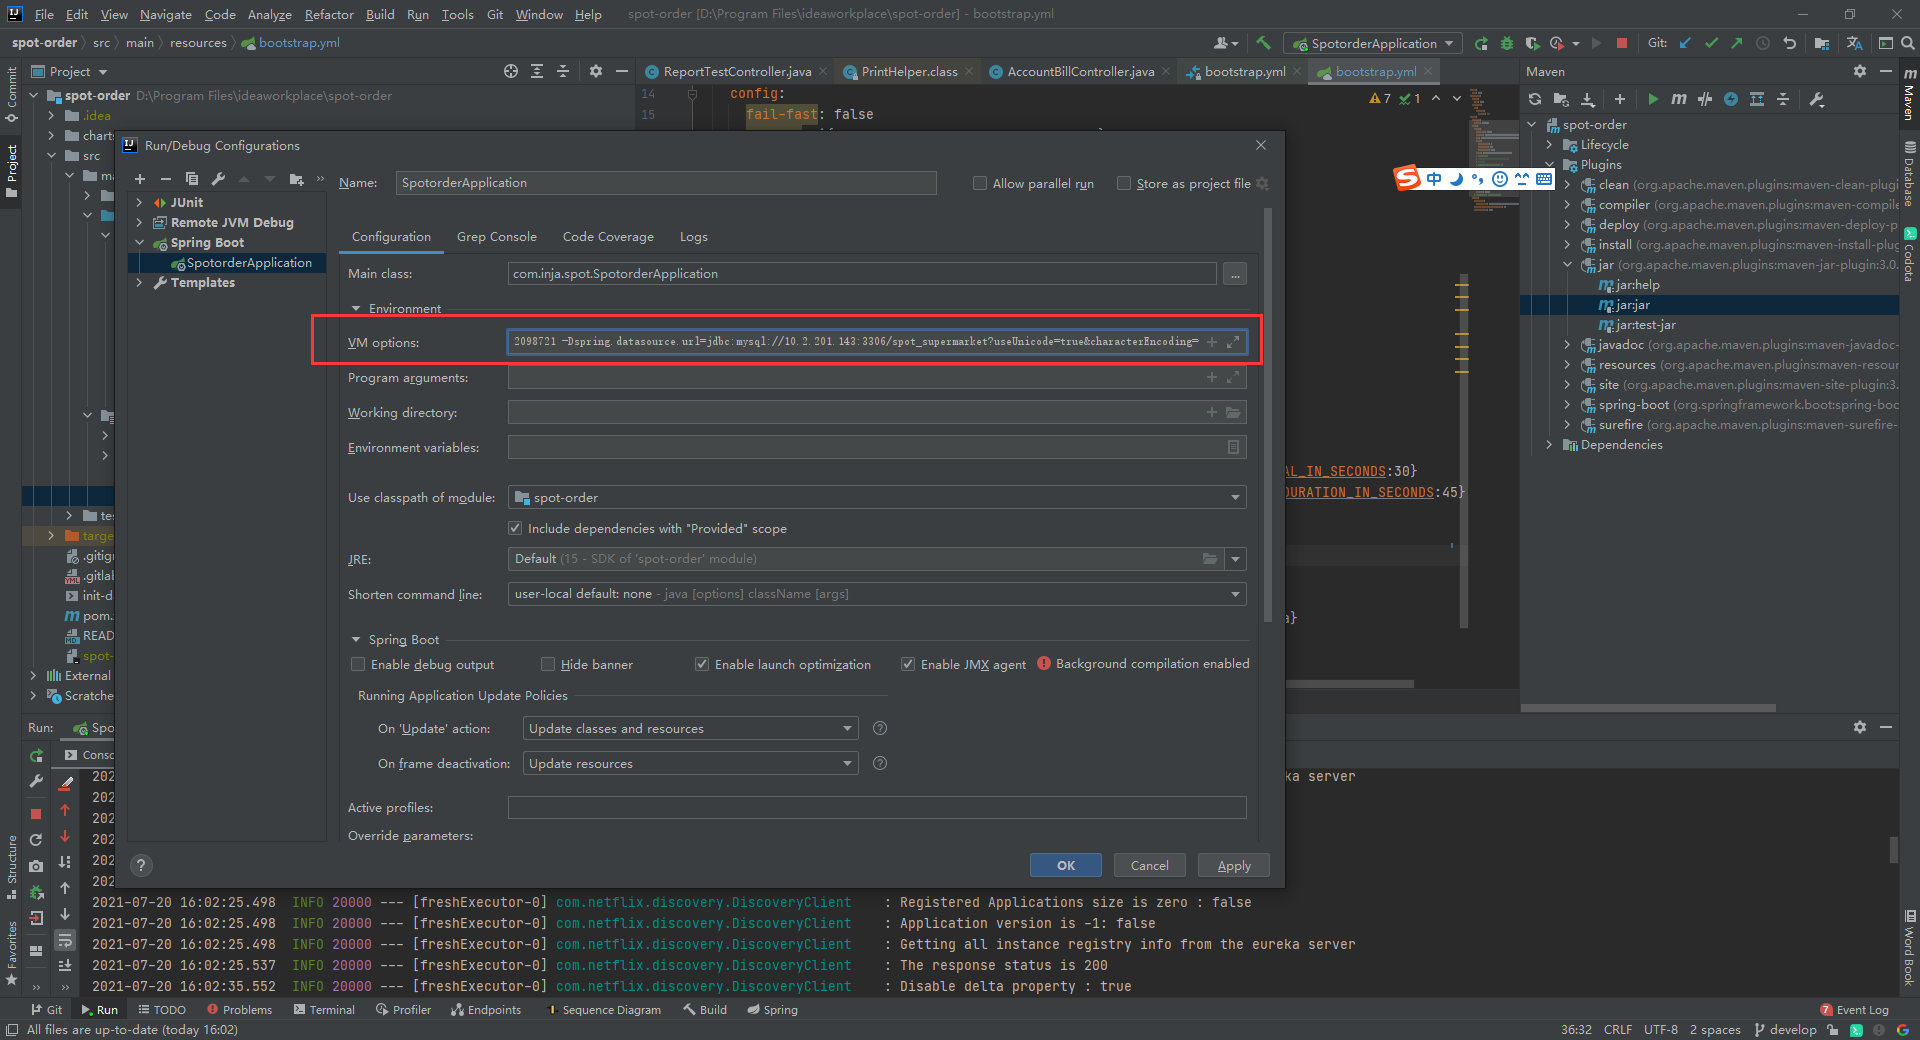
Task: Rerun SpotorderApplication from main toolbar
Action: [x=1481, y=43]
